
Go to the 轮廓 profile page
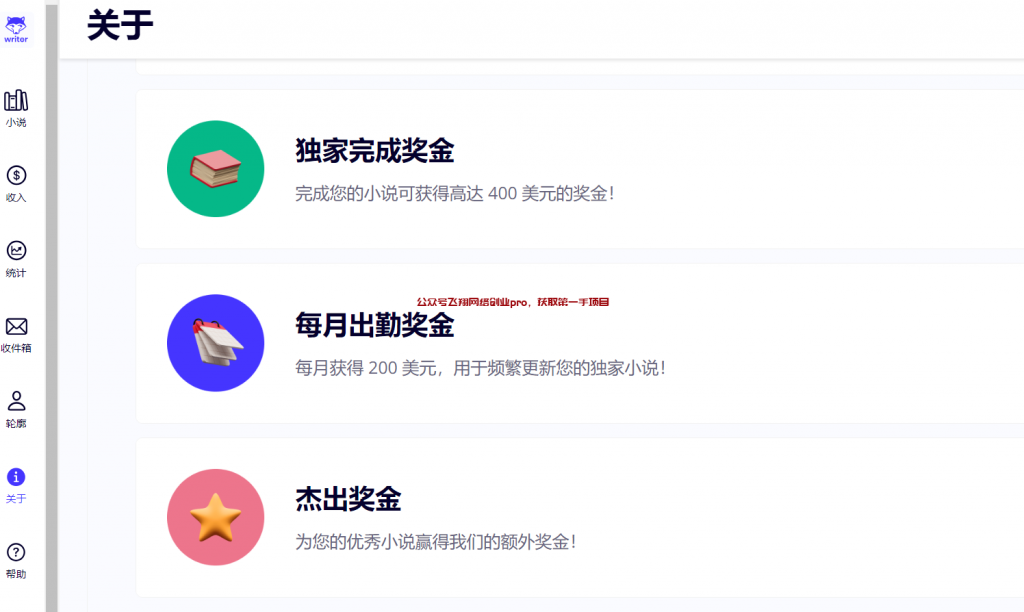coord(16,410)
